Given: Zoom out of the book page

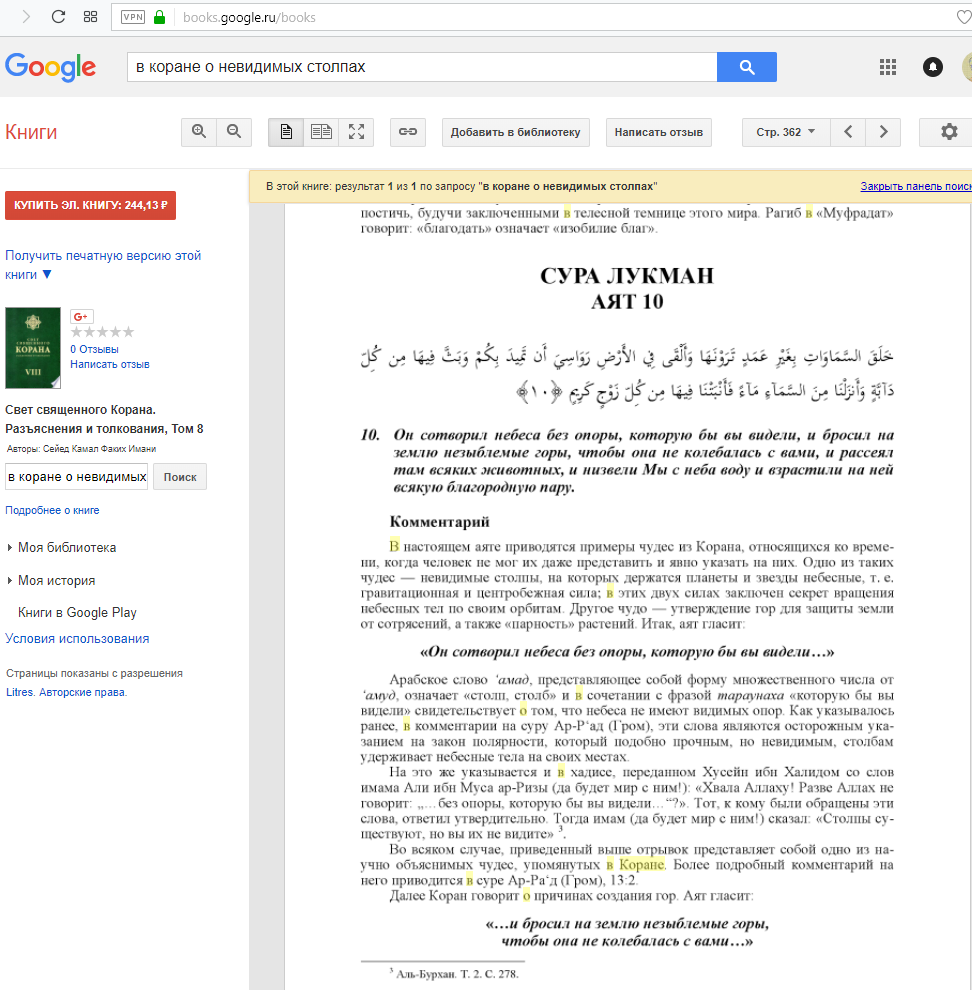Looking at the screenshot, I should 234,132.
